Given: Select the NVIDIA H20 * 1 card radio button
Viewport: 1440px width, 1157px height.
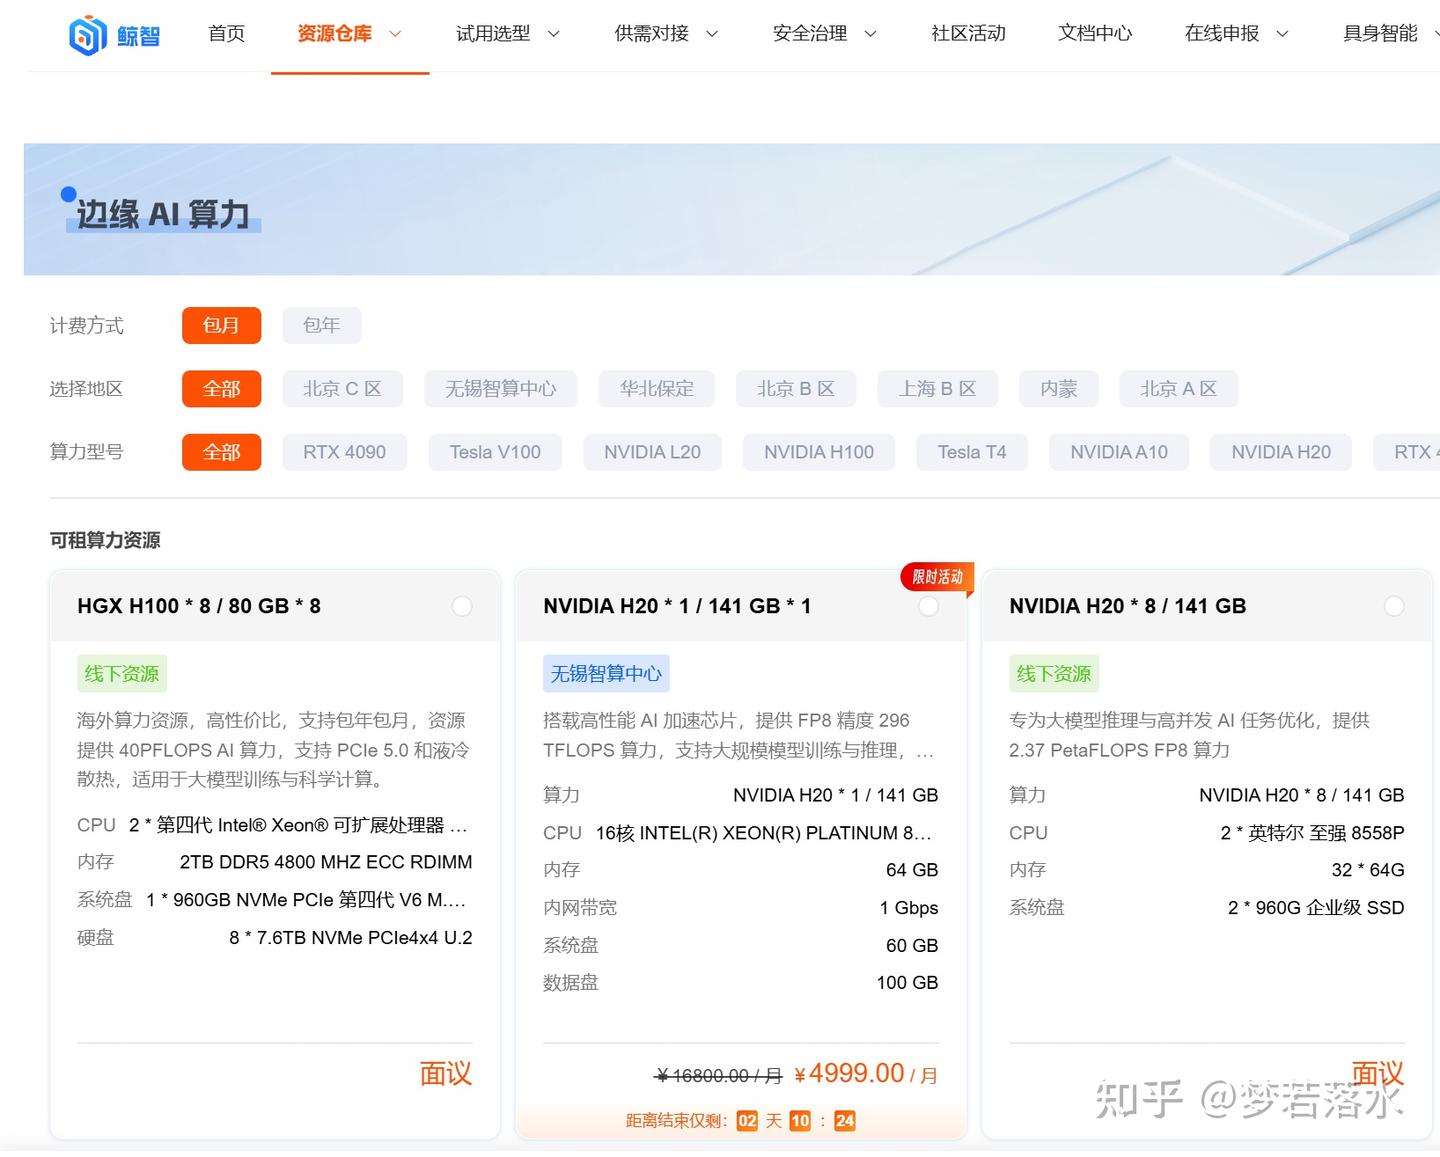Looking at the screenshot, I should point(928,606).
